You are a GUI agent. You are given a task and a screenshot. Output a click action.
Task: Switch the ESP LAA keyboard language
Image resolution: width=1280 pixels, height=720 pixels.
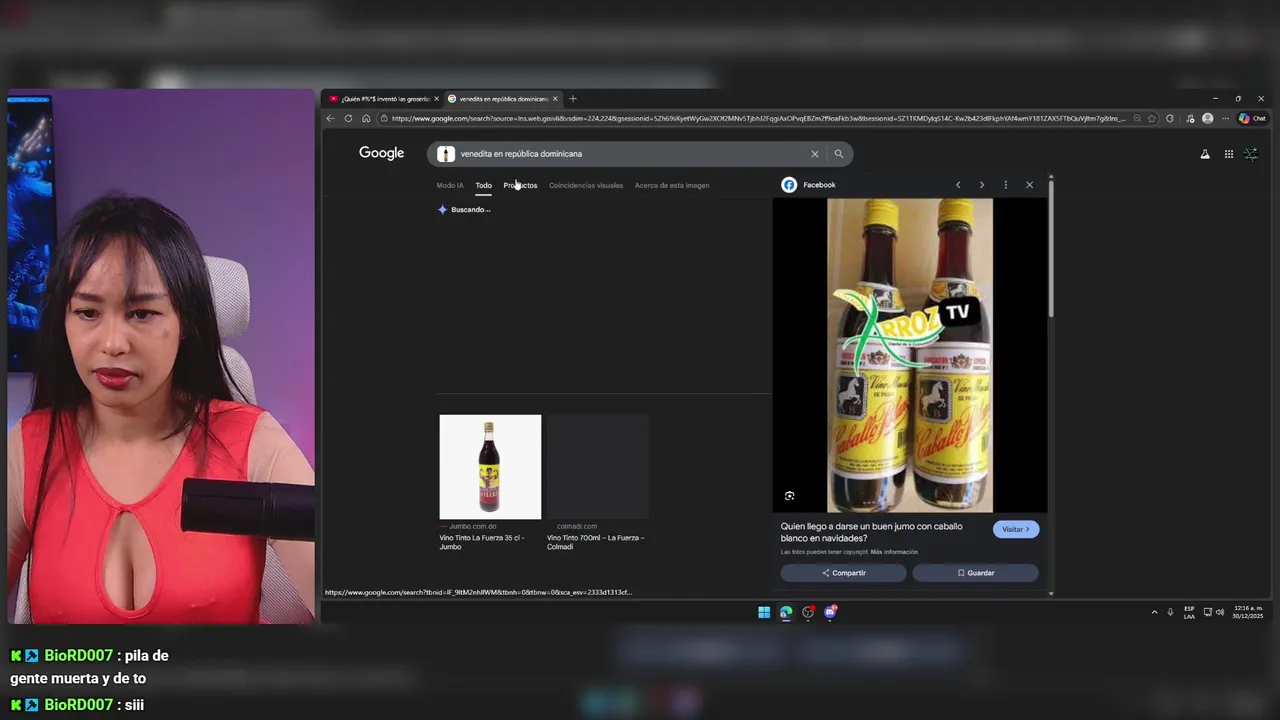point(1189,612)
